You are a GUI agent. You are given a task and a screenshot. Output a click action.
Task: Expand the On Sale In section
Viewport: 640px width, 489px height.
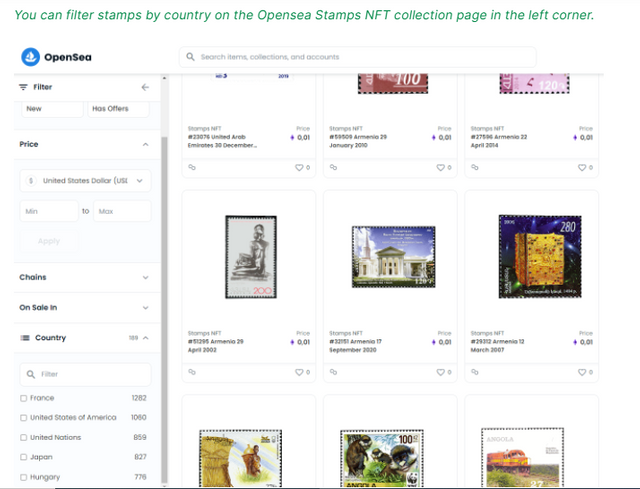145,308
